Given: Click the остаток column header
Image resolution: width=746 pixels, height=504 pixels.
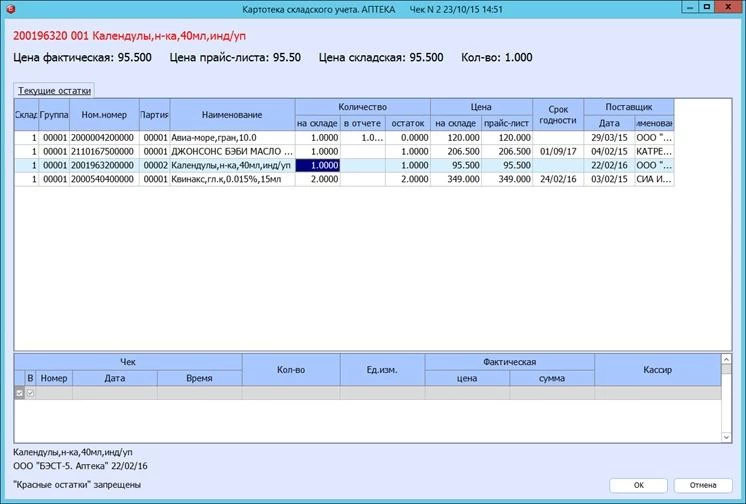Looking at the screenshot, I should click(408, 123).
